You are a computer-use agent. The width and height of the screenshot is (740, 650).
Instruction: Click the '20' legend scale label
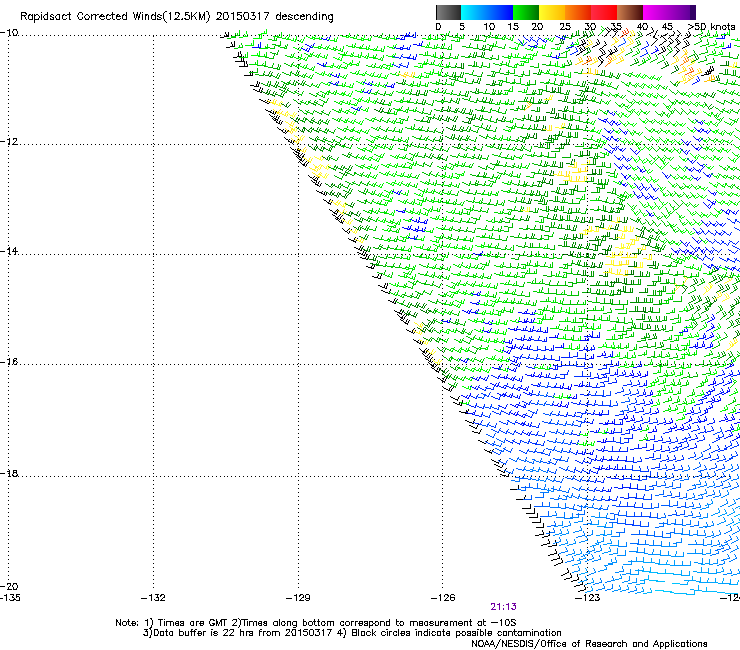[537, 27]
